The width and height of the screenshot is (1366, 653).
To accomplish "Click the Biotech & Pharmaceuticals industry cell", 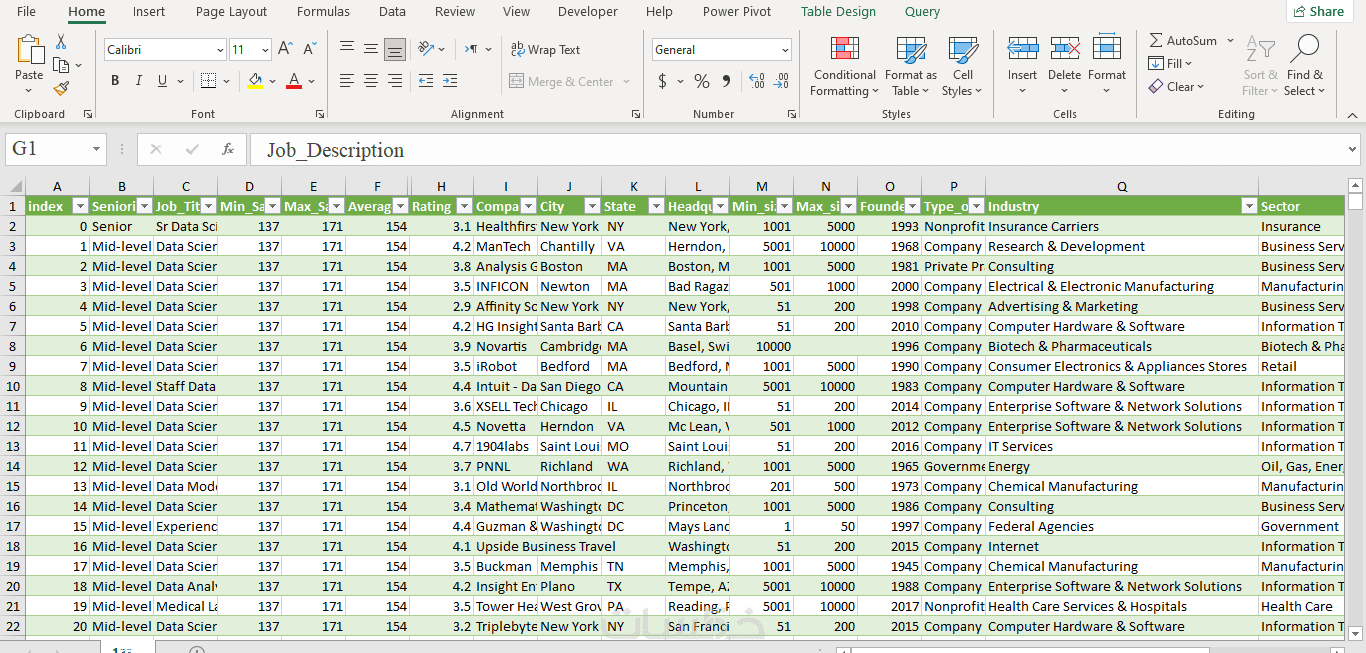I will pyautogui.click(x=1122, y=346).
